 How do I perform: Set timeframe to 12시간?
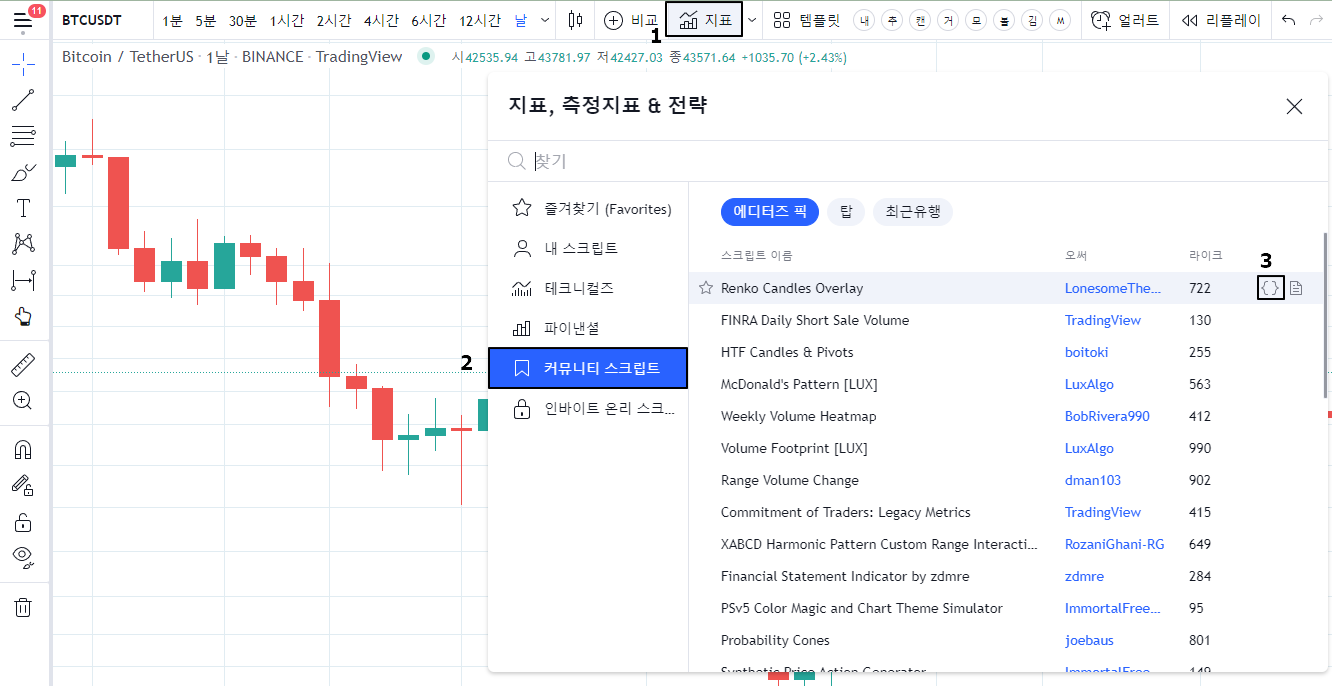point(481,20)
